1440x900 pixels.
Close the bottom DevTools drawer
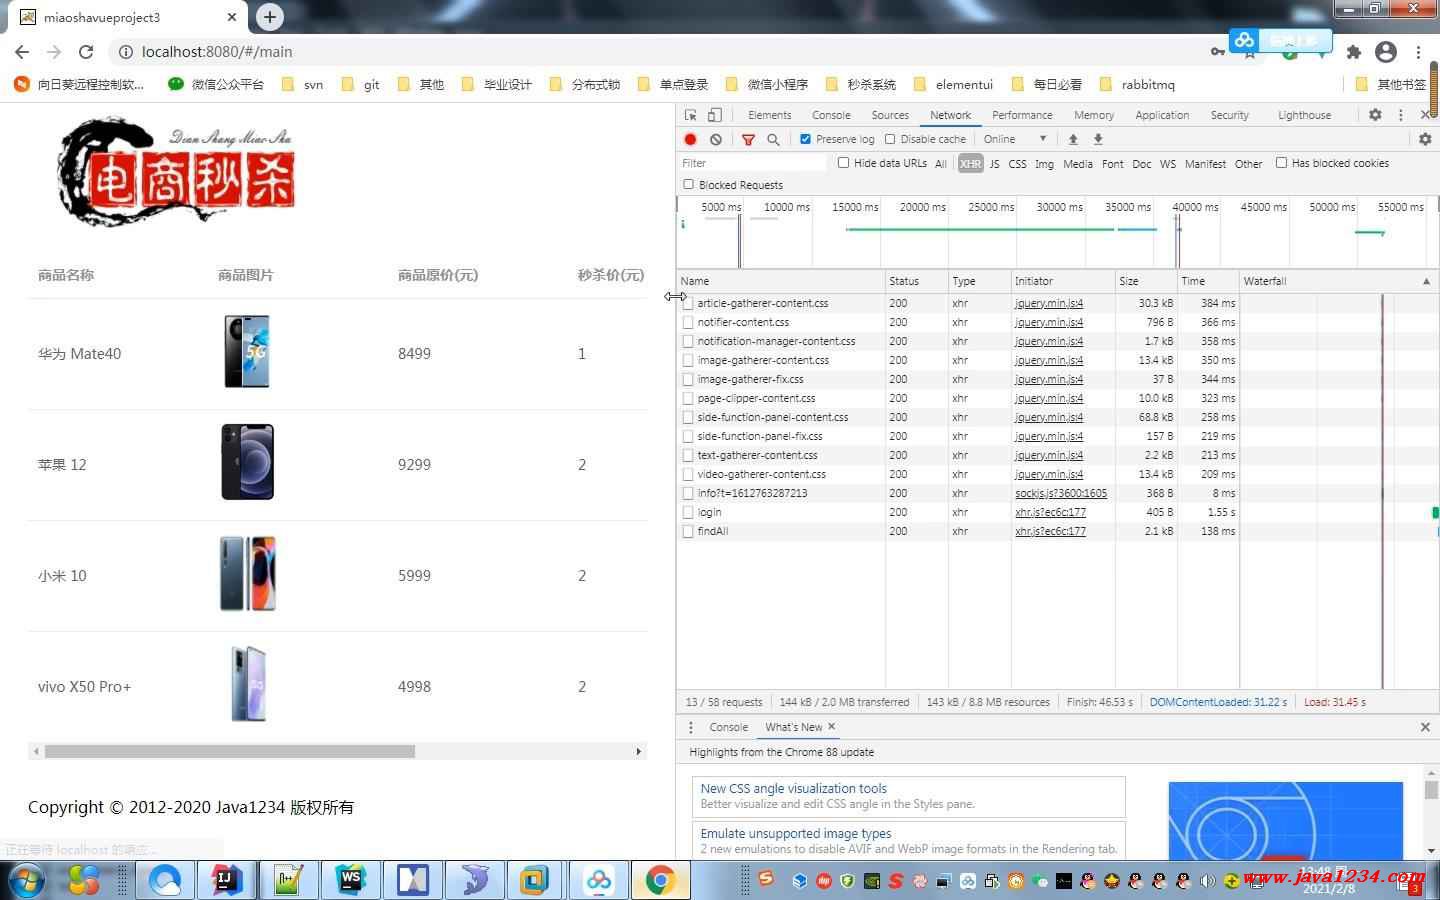click(1425, 727)
